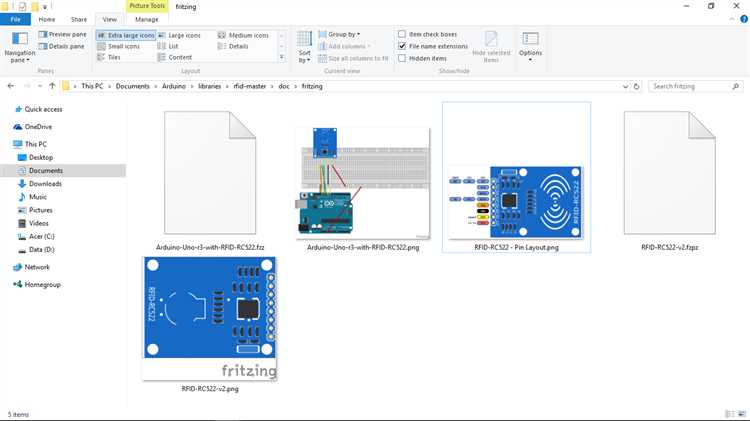Viewport: 750px width, 421px height.
Task: Open the Sort by menu
Action: (304, 47)
